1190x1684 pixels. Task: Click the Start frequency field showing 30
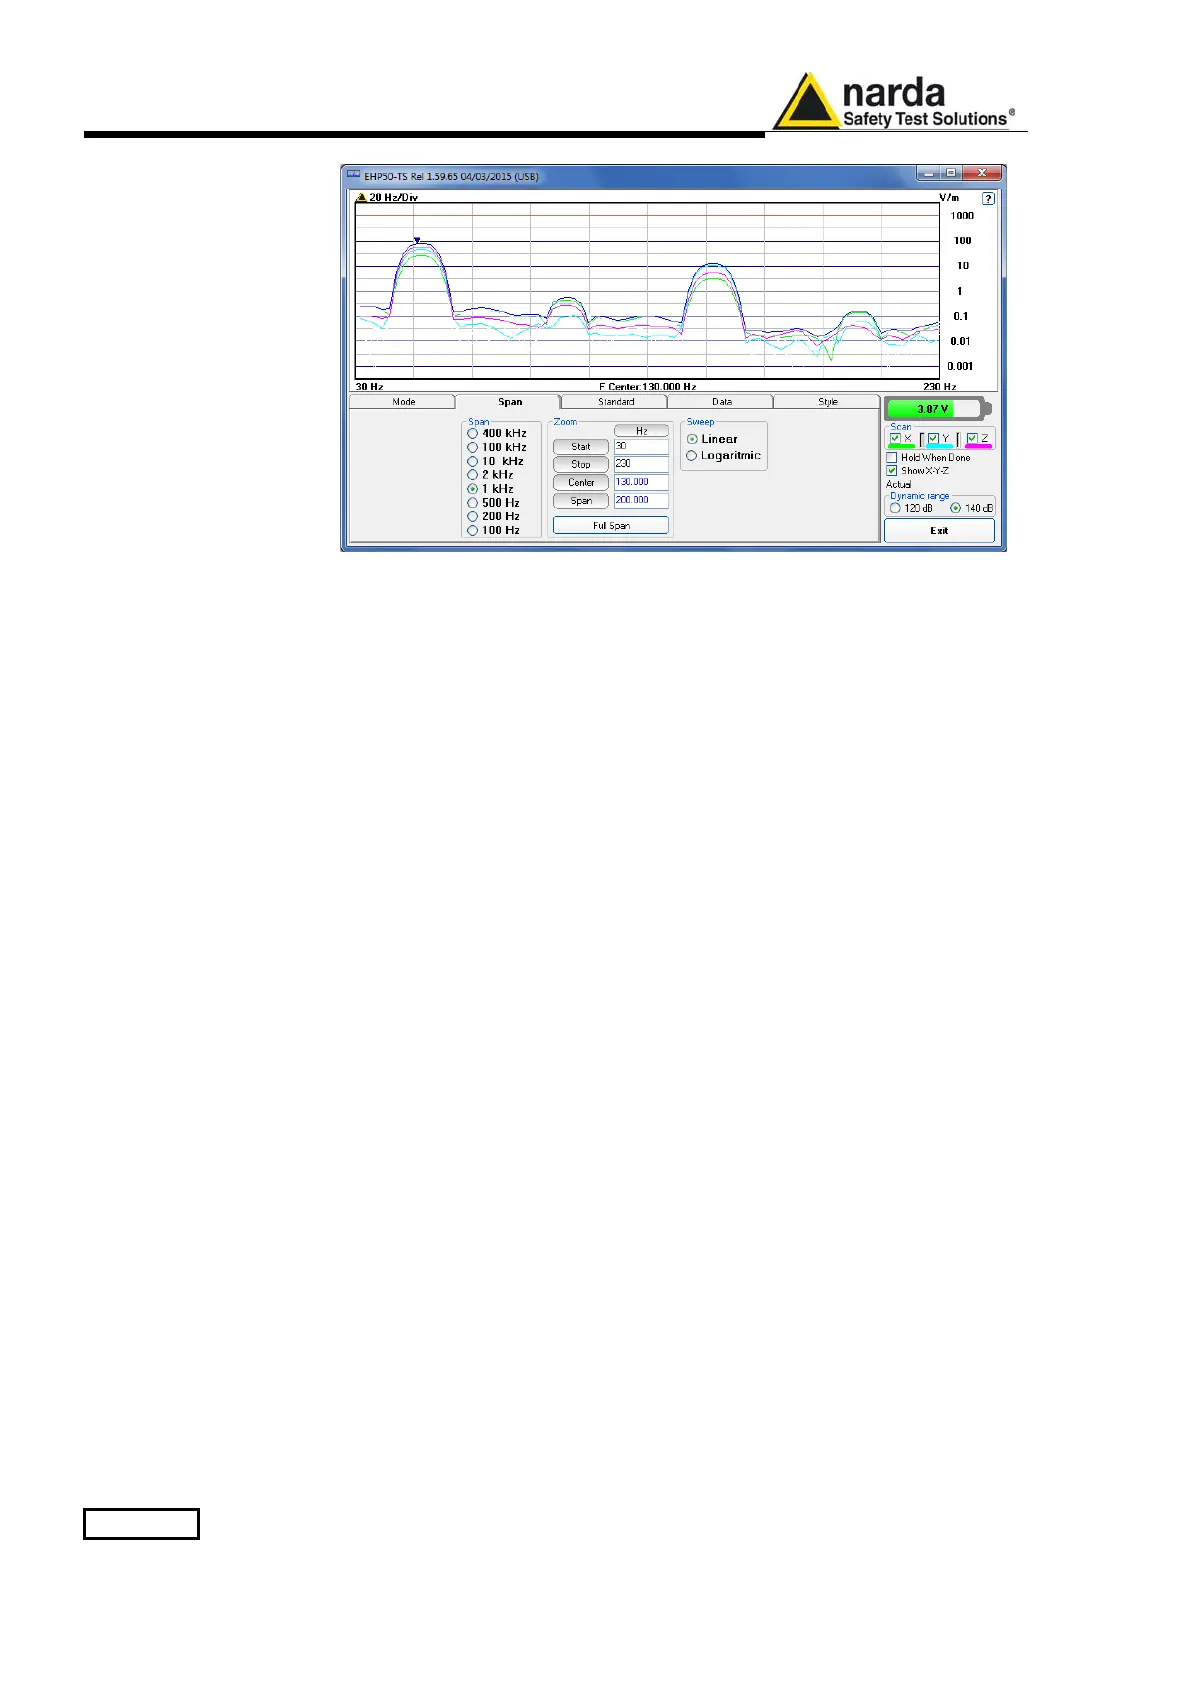click(641, 447)
